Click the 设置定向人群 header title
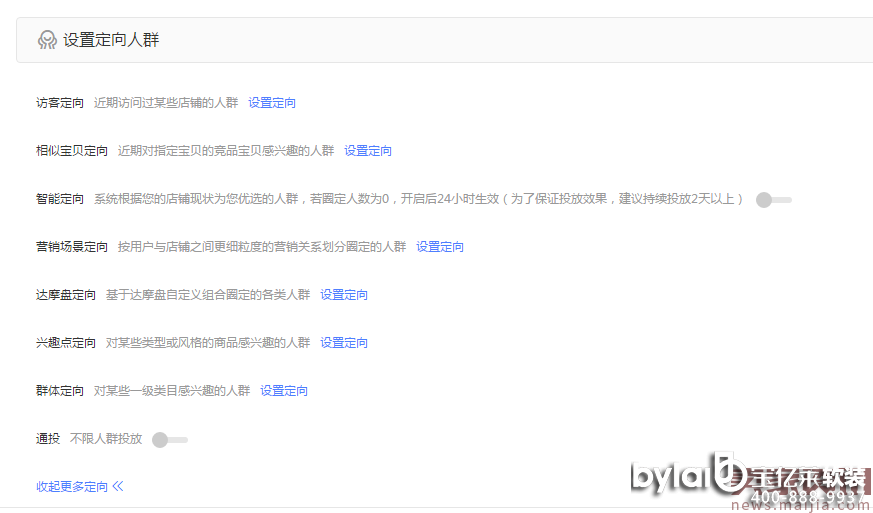 tap(111, 40)
